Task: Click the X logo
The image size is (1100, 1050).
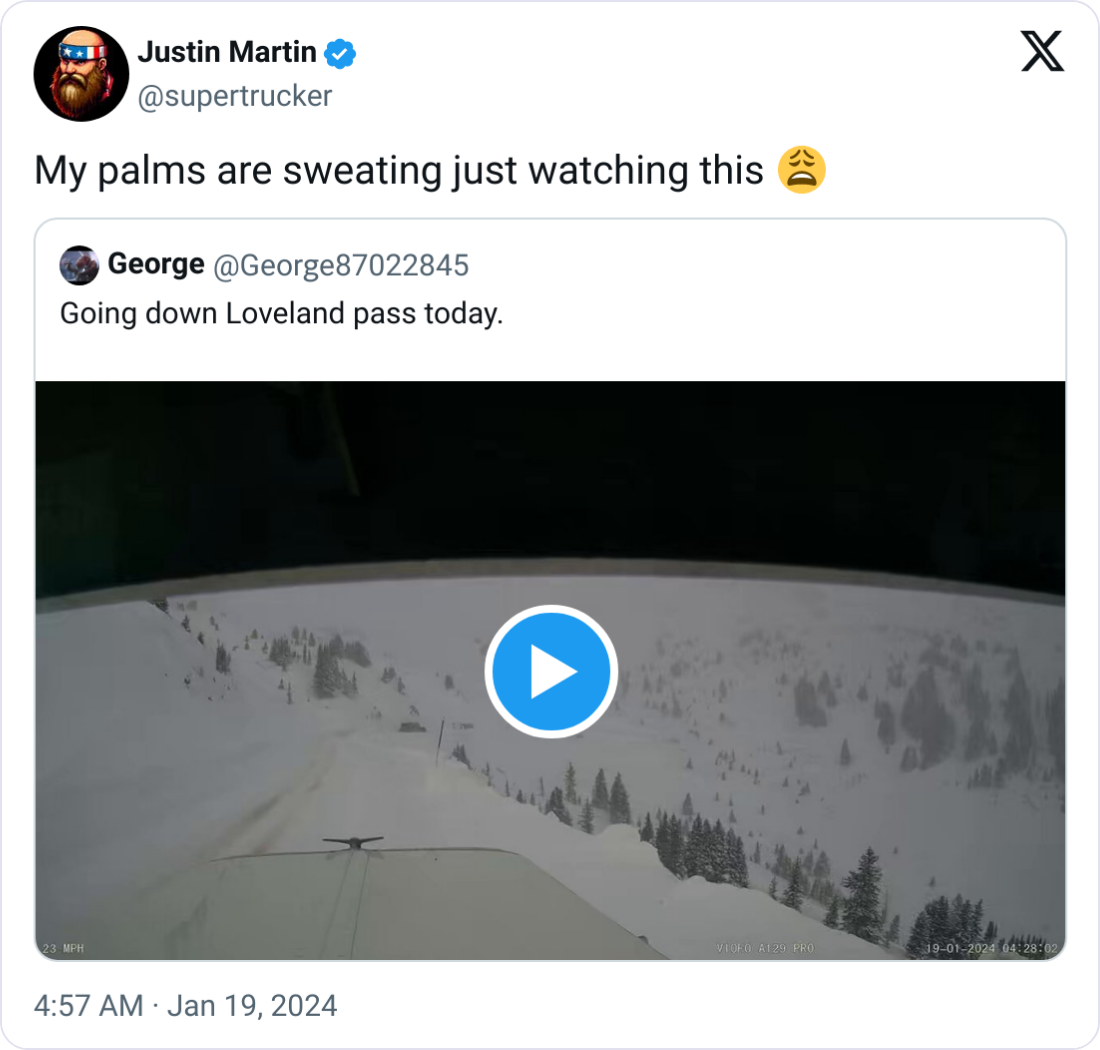Action: (1042, 50)
